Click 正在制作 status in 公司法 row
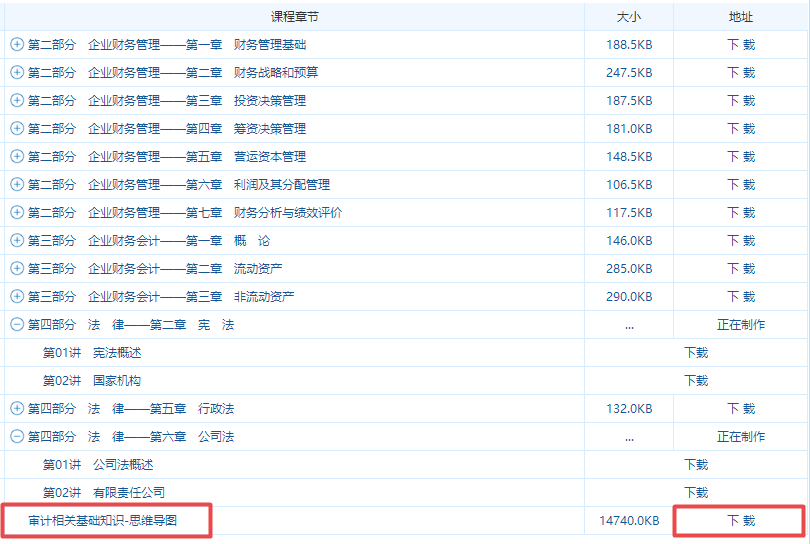 coord(741,437)
